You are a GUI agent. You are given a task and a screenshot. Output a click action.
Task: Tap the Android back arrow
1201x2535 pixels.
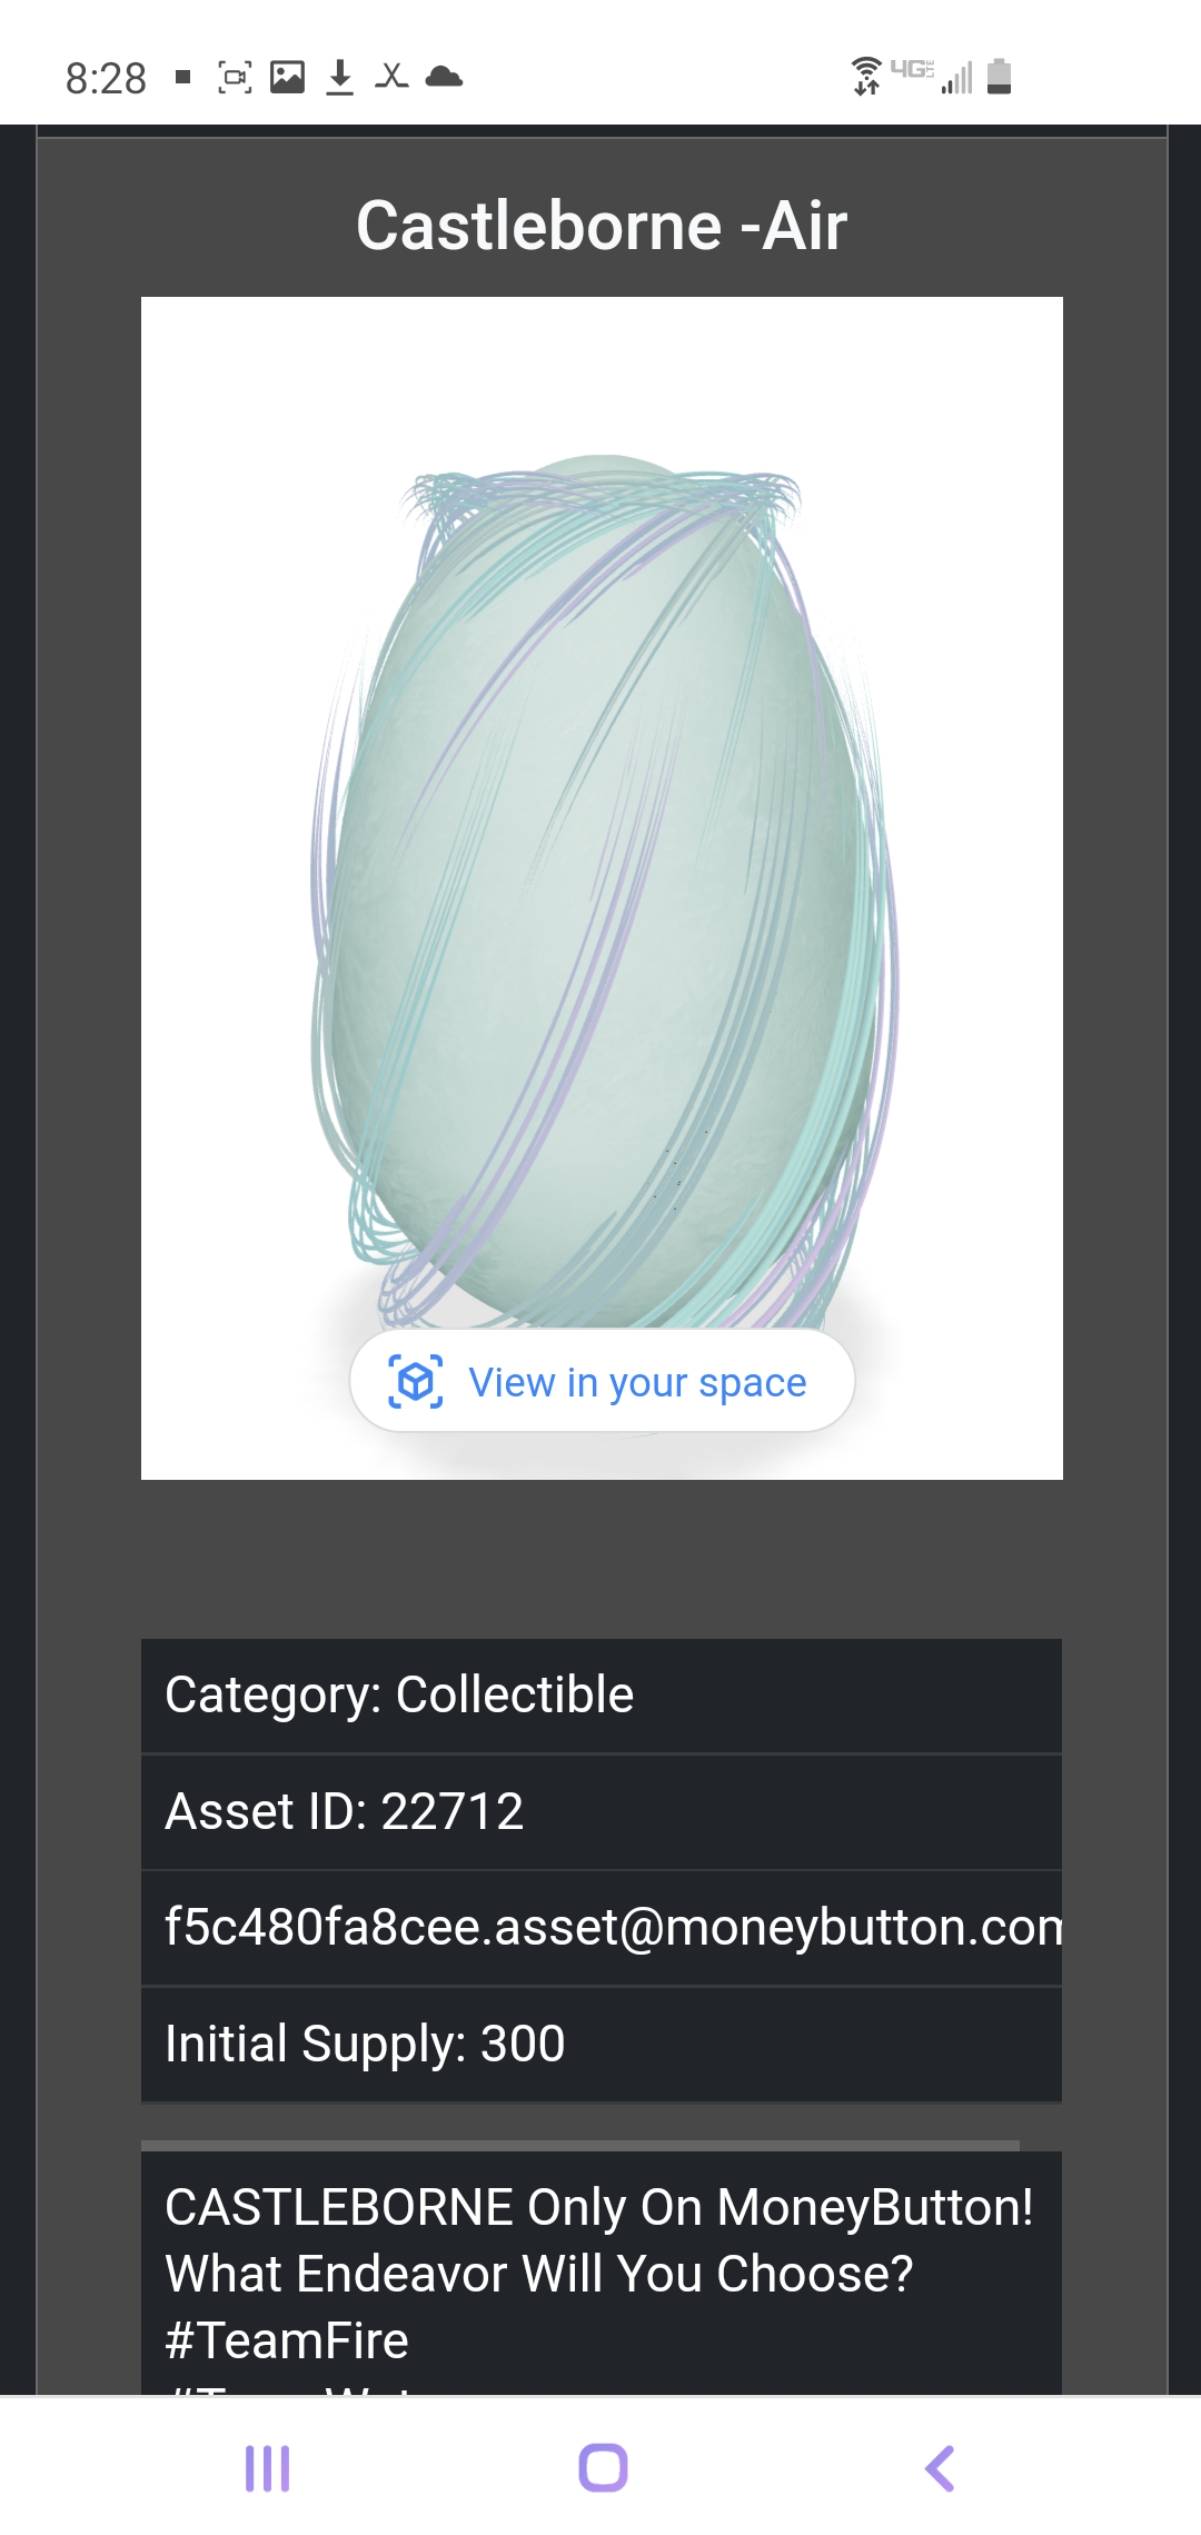point(940,2468)
